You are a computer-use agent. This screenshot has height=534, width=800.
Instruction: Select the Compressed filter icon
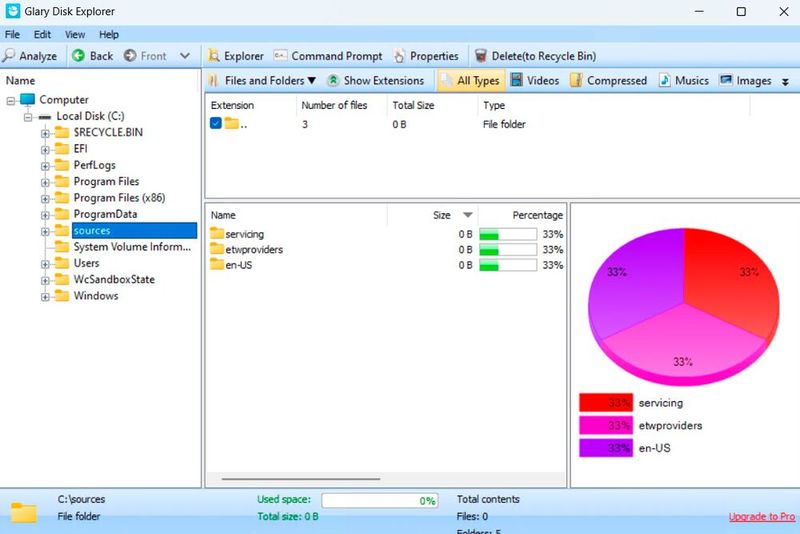[576, 80]
